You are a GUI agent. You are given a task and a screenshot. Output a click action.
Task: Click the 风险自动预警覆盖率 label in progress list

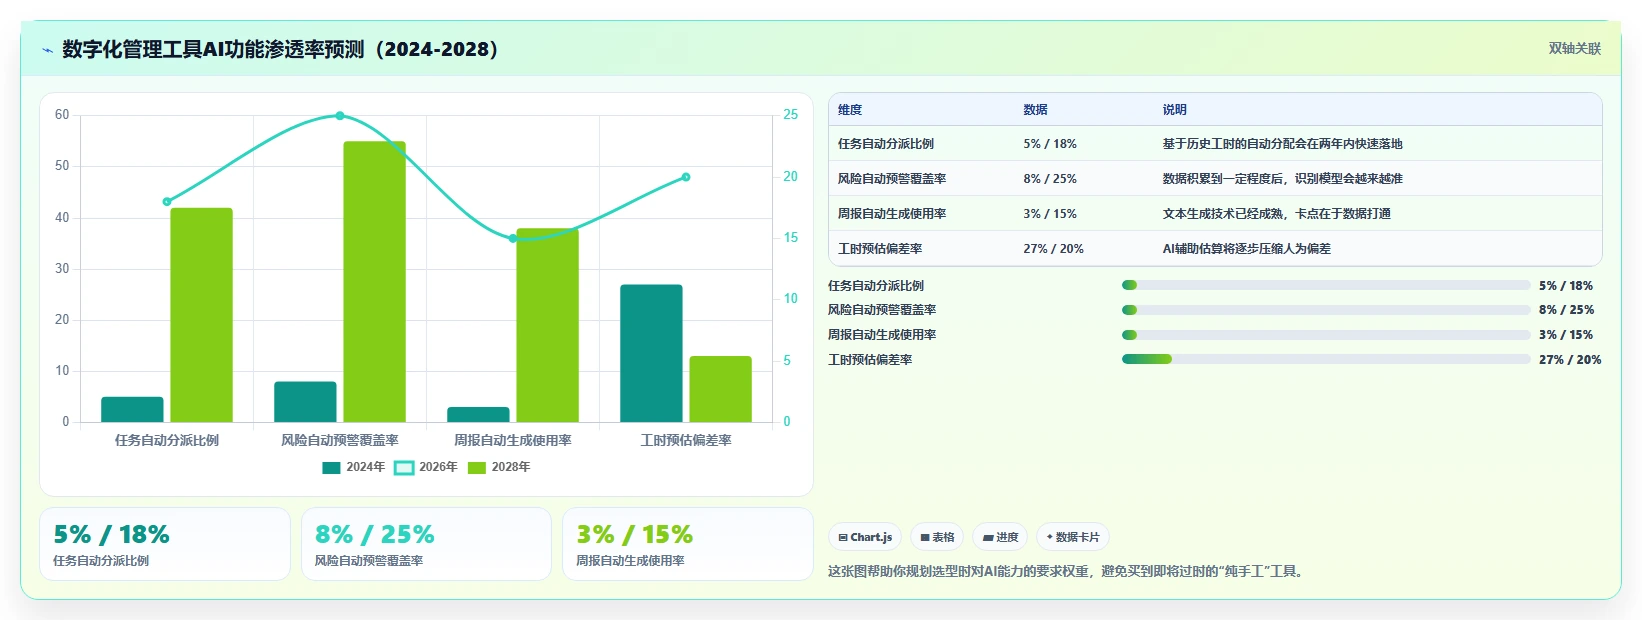pyautogui.click(x=882, y=310)
